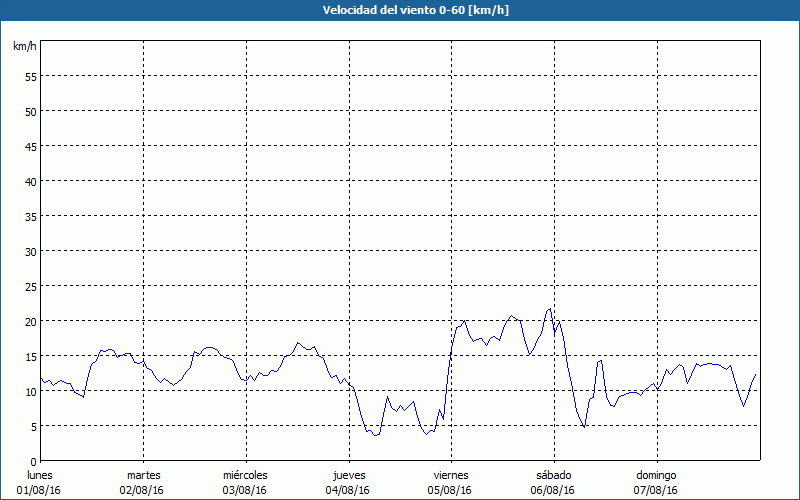Click the sharp dip just after sábado gridline

[x=584, y=427]
